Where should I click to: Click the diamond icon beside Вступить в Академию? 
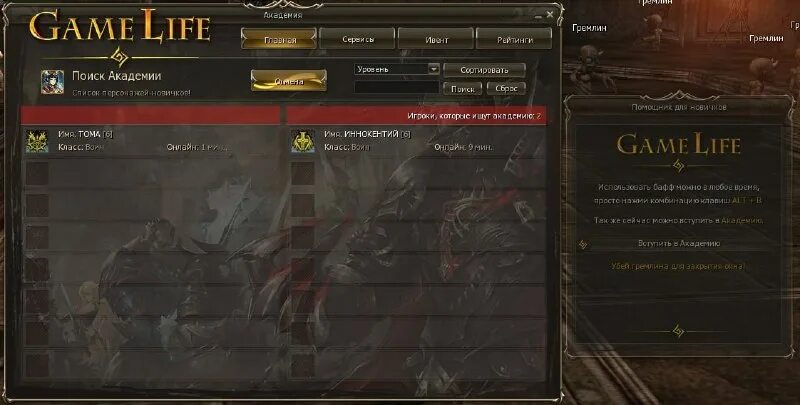[x=583, y=244]
